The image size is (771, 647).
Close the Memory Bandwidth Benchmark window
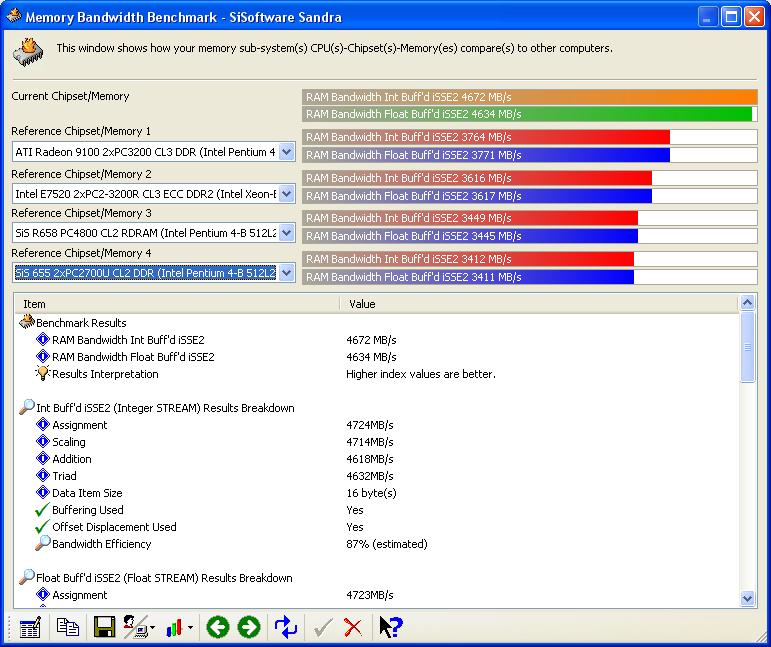[754, 17]
